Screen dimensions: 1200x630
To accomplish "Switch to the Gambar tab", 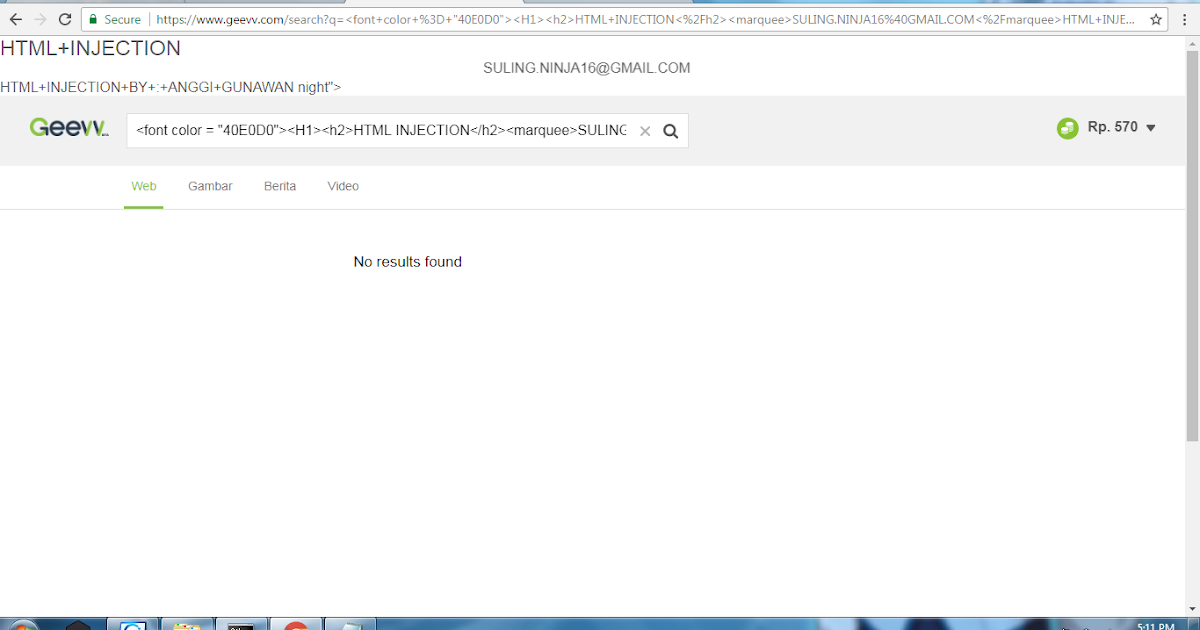I will (209, 186).
